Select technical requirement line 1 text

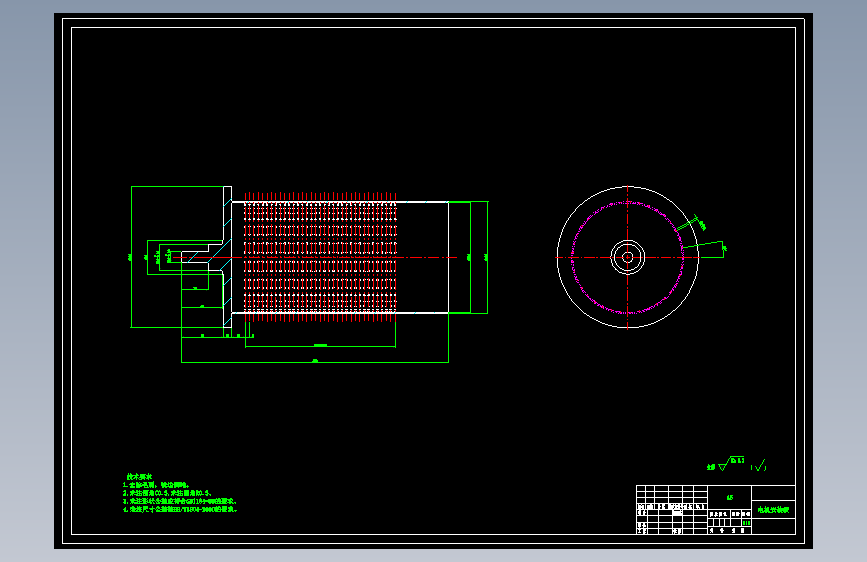pos(156,485)
